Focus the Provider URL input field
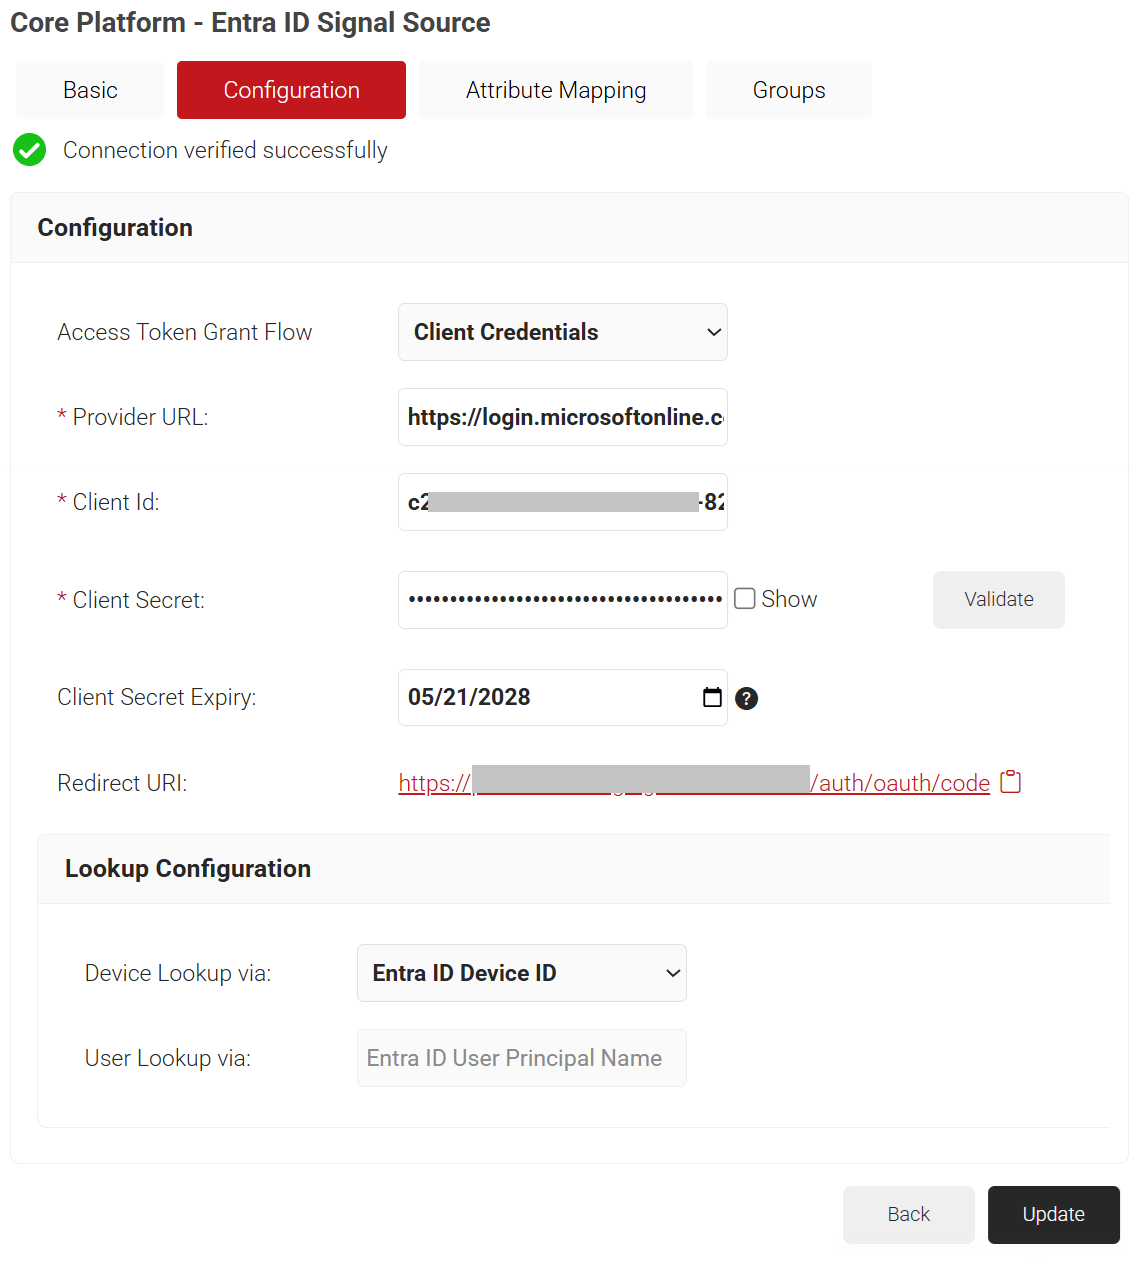This screenshot has width=1134, height=1263. coord(563,417)
